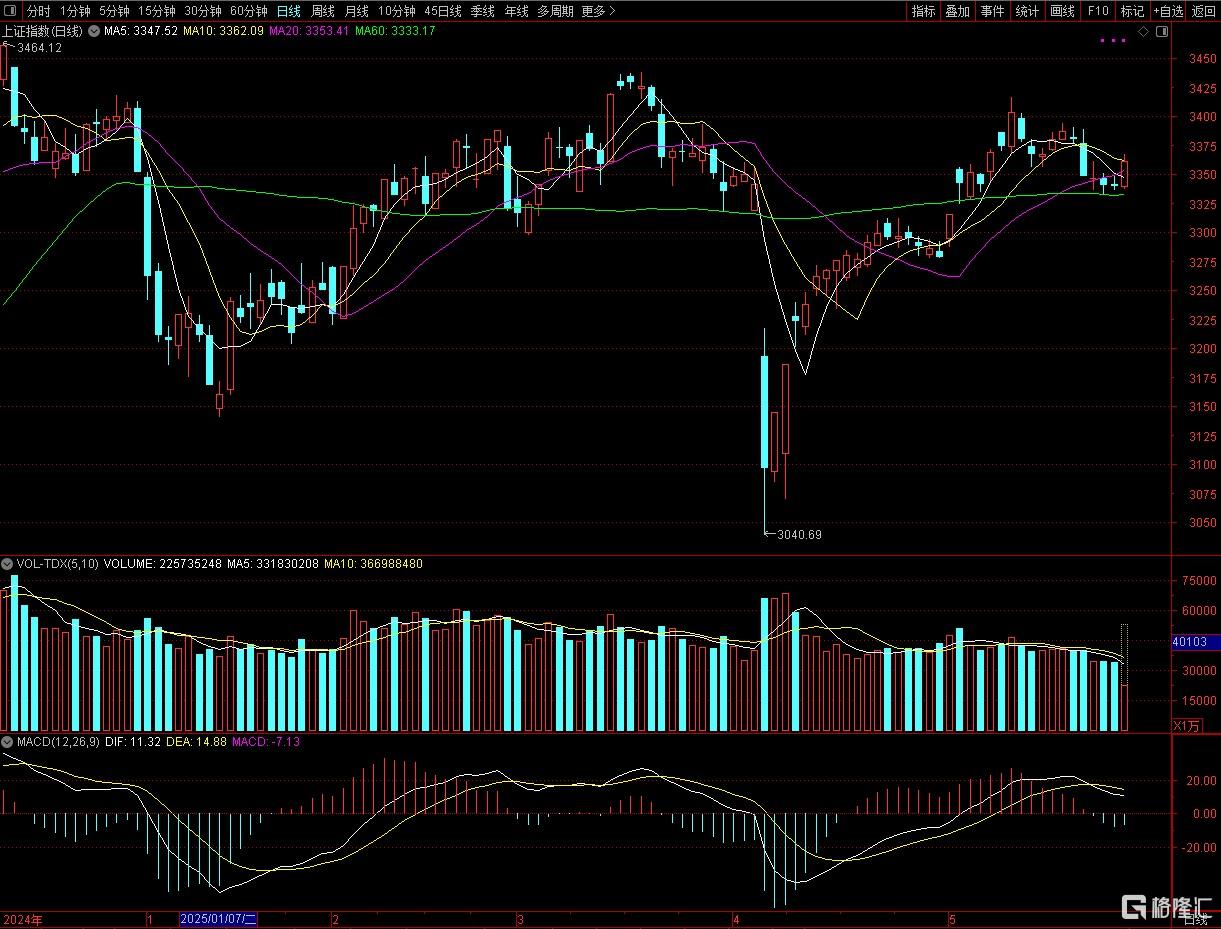Expand the VOL-TDX indicator dropdown arrow

(x=8, y=564)
